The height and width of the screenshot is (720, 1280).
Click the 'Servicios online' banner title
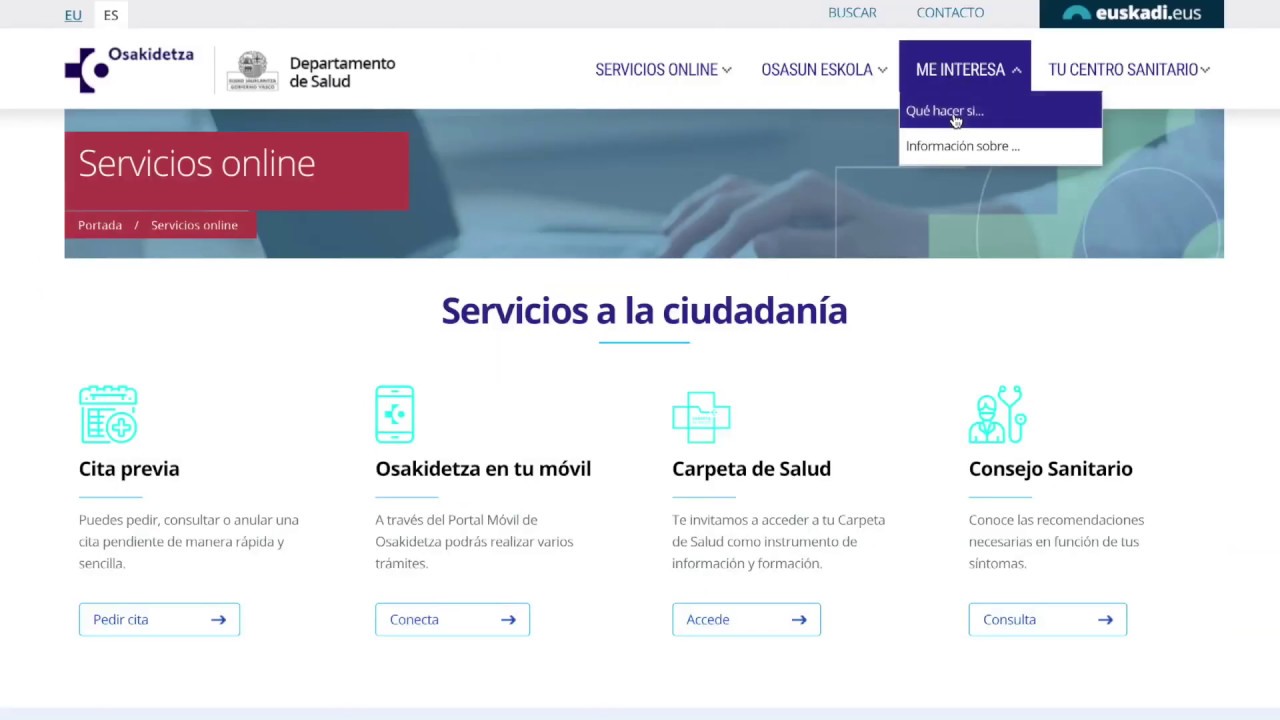click(x=196, y=163)
